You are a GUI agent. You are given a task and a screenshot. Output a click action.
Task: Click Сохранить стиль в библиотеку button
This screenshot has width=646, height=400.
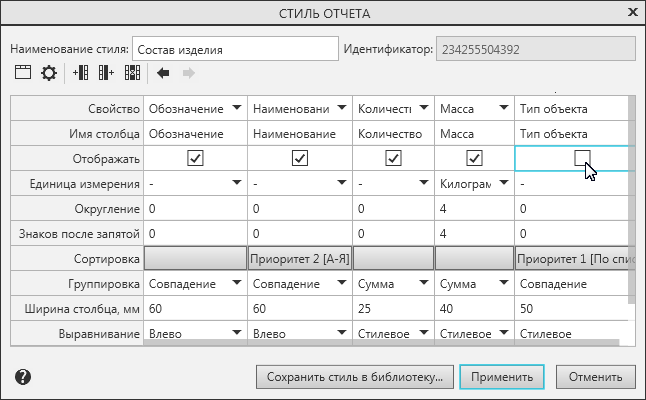(x=356, y=377)
